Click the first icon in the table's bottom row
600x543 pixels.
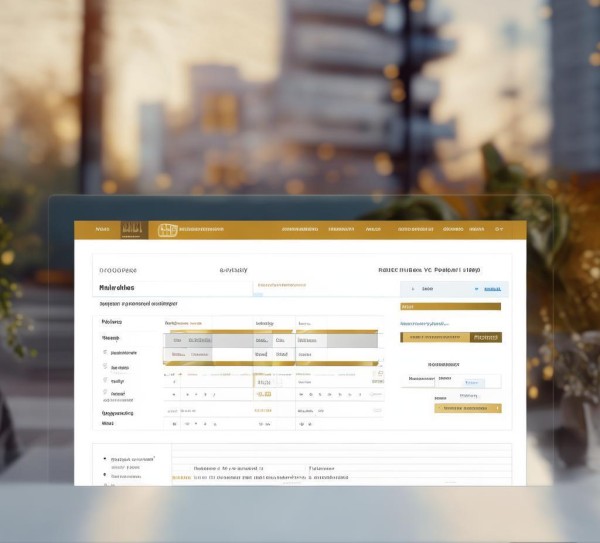(175, 424)
